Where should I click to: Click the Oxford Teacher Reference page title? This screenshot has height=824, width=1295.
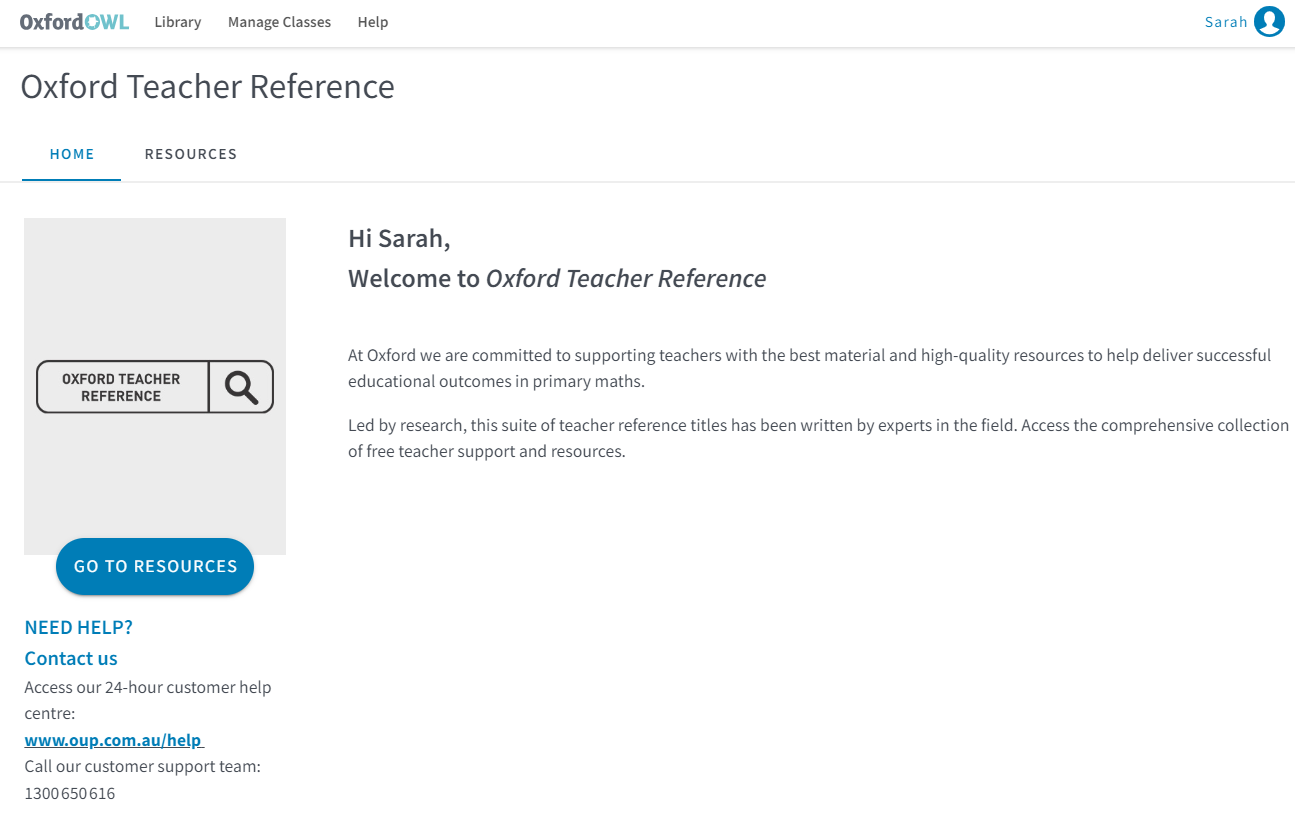click(207, 87)
